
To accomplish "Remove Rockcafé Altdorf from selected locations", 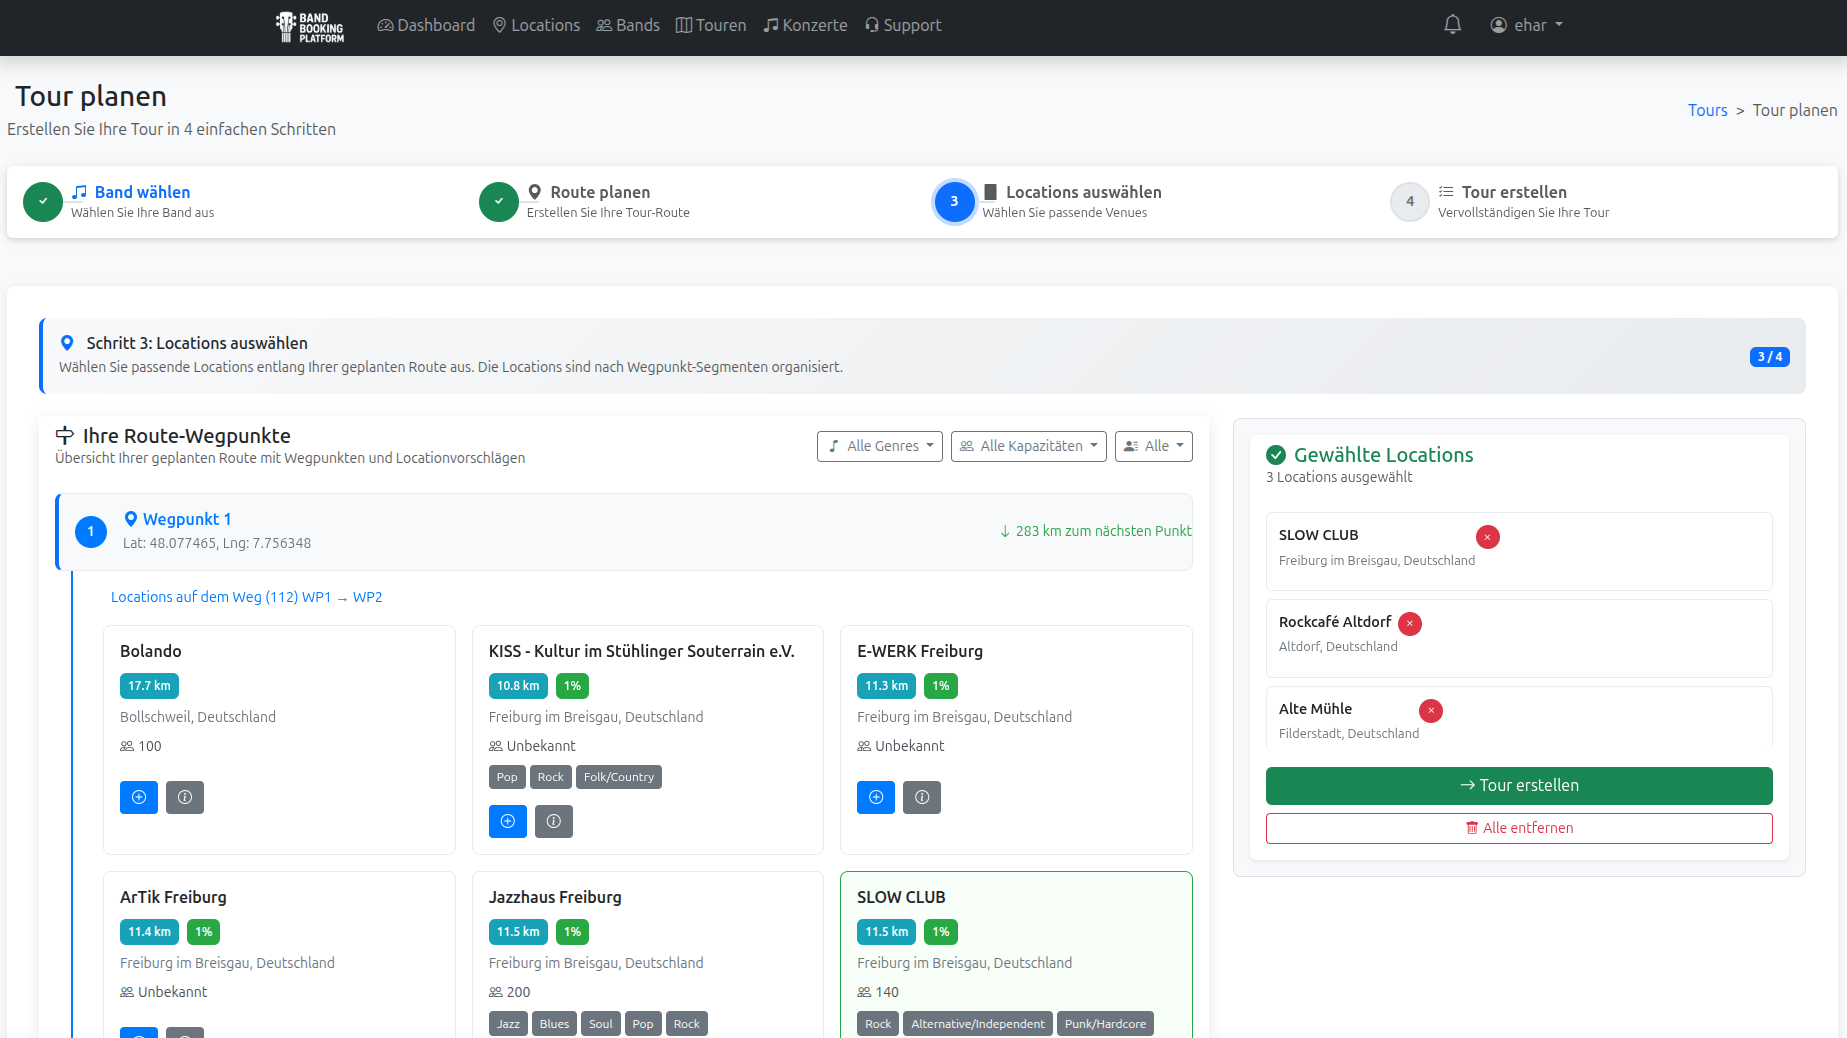I will coord(1409,624).
